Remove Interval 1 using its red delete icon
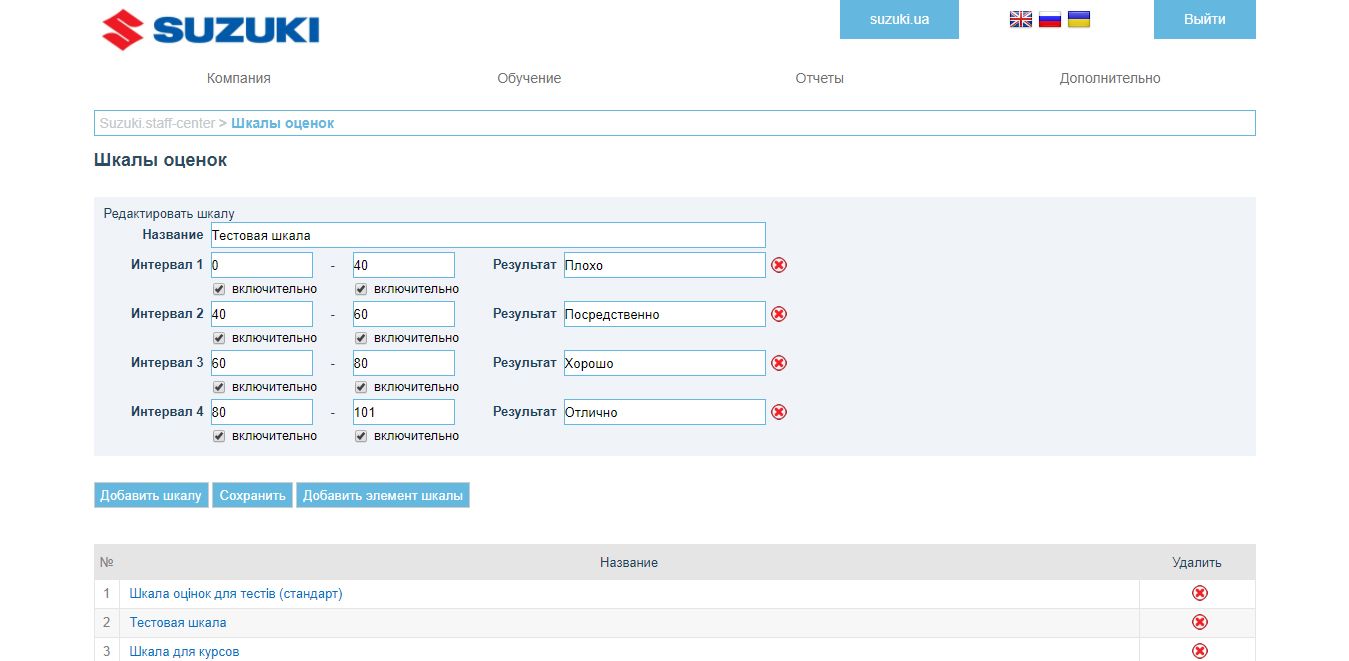 click(779, 265)
